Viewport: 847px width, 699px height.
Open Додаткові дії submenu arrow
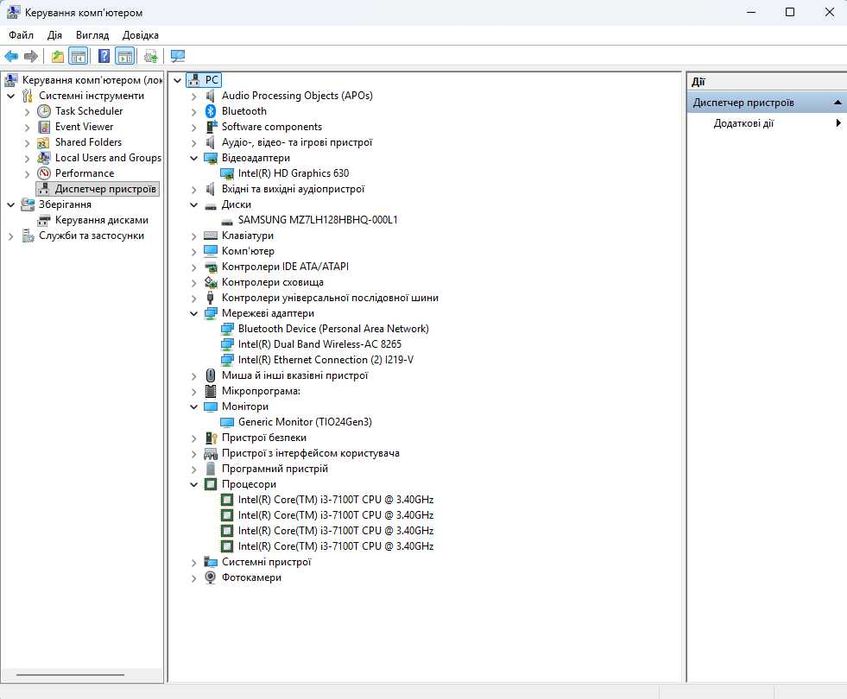coord(838,123)
